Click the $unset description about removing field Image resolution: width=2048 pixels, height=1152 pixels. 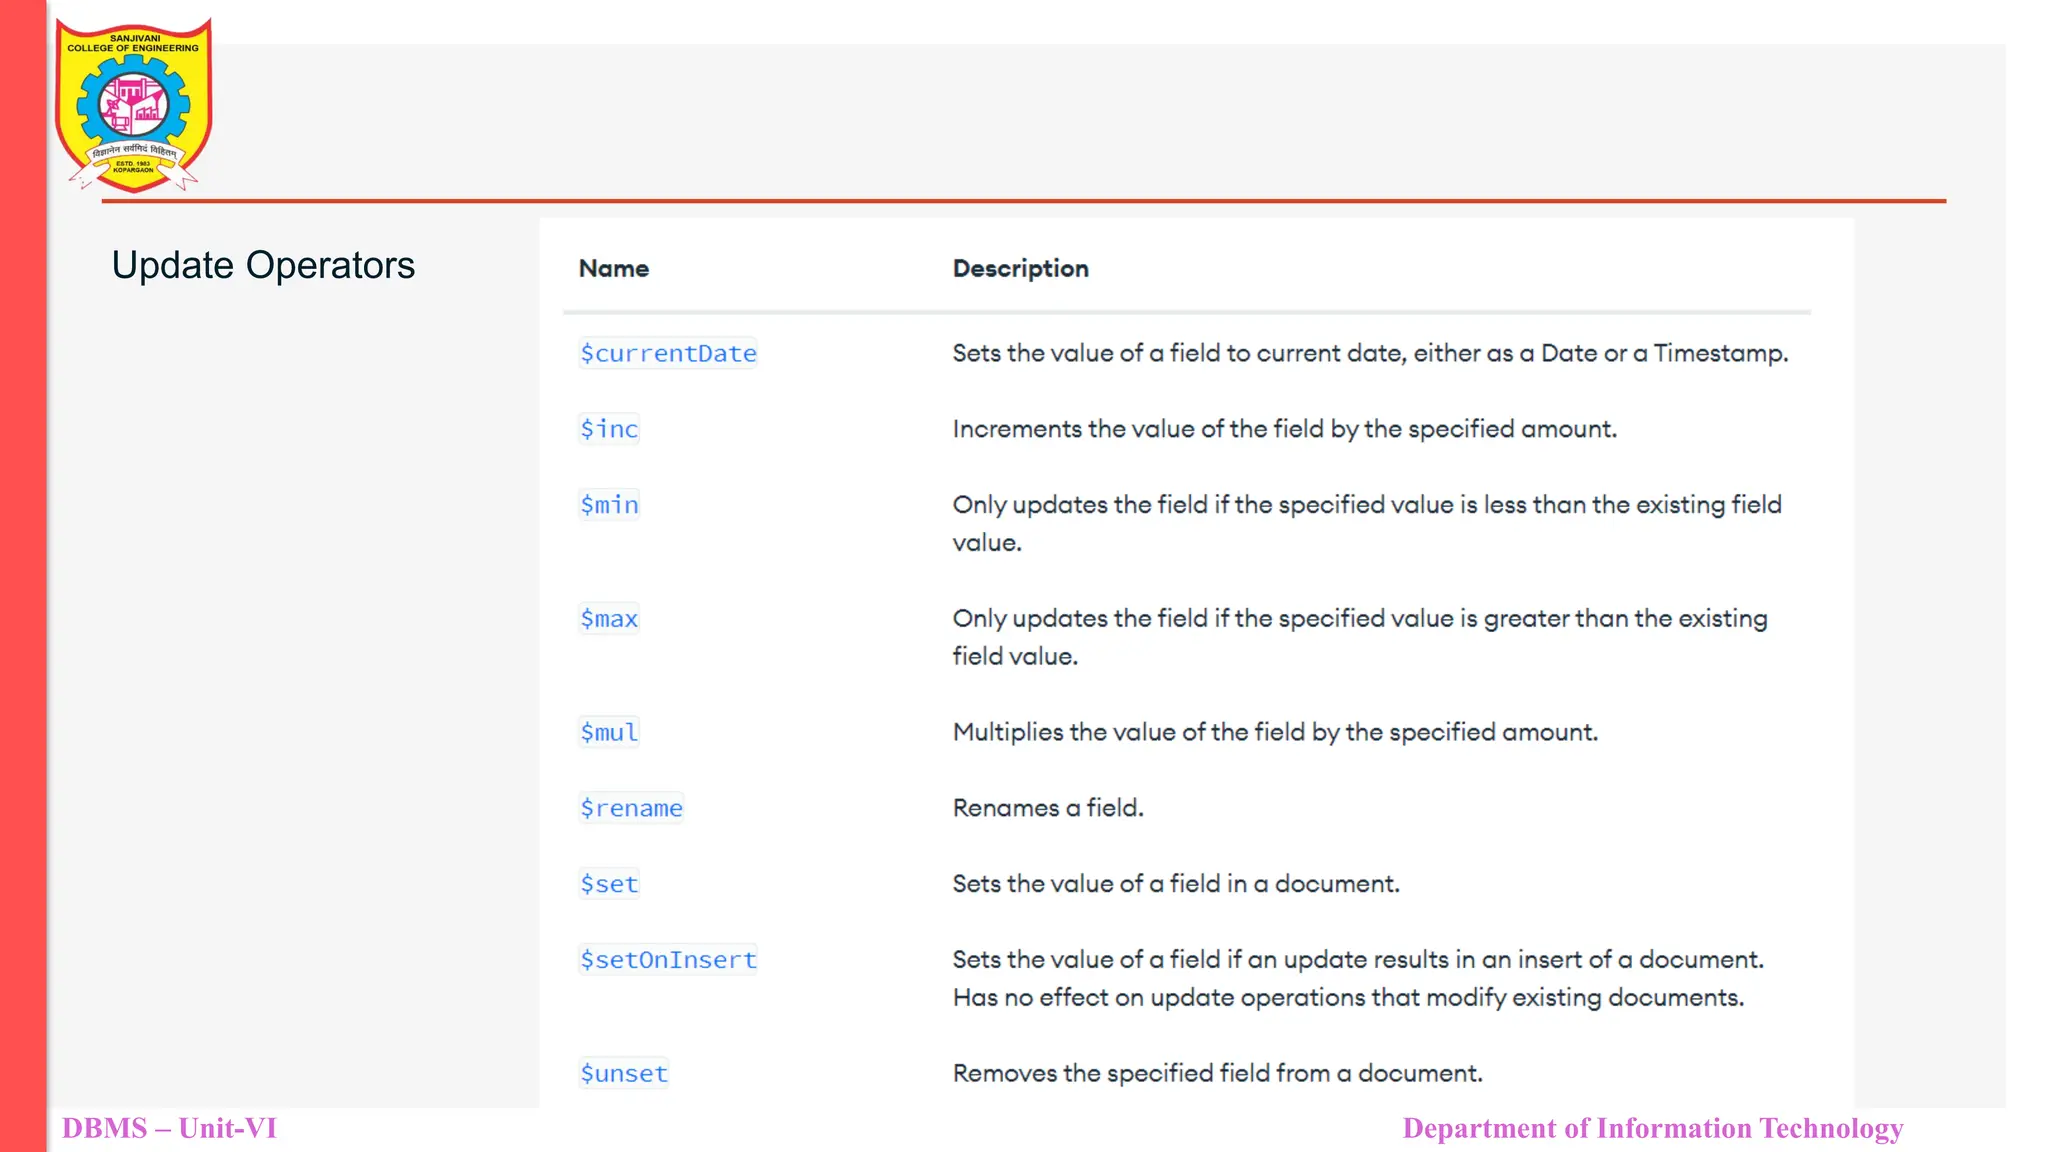pos(1217,1074)
